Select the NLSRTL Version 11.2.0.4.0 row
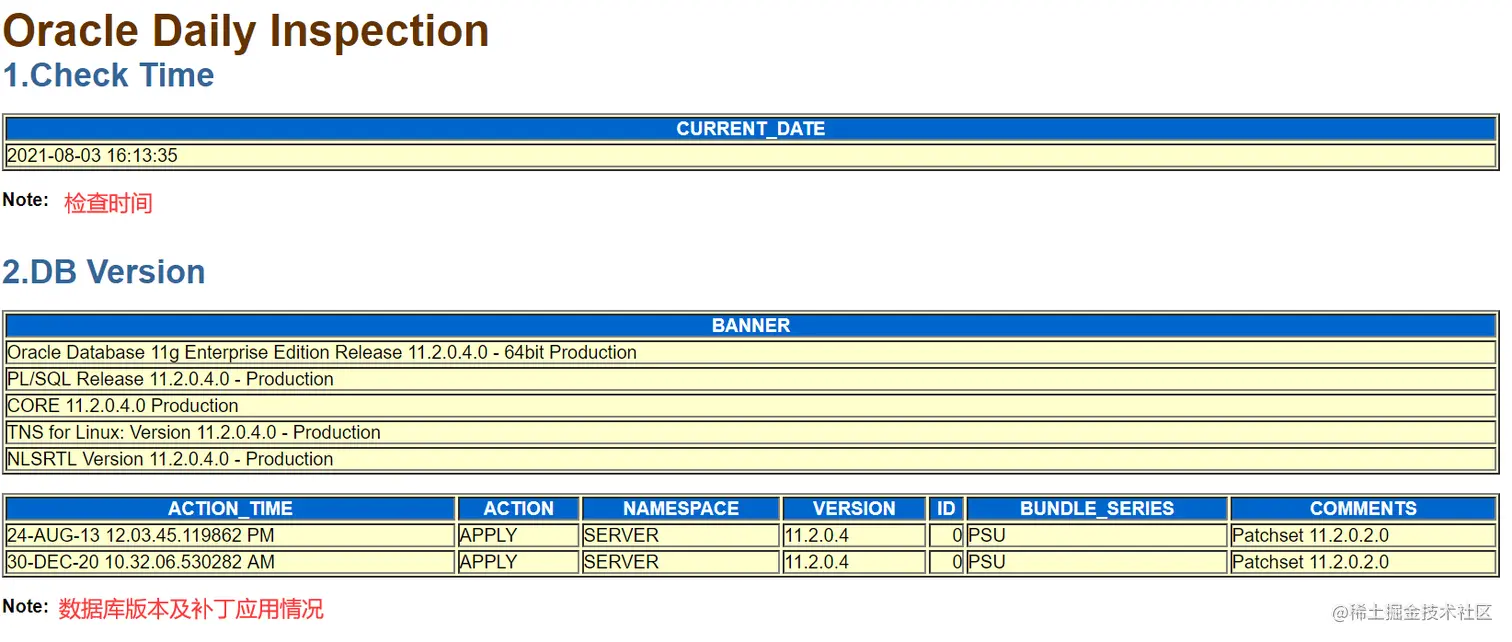This screenshot has height=642, width=1512. click(750, 459)
